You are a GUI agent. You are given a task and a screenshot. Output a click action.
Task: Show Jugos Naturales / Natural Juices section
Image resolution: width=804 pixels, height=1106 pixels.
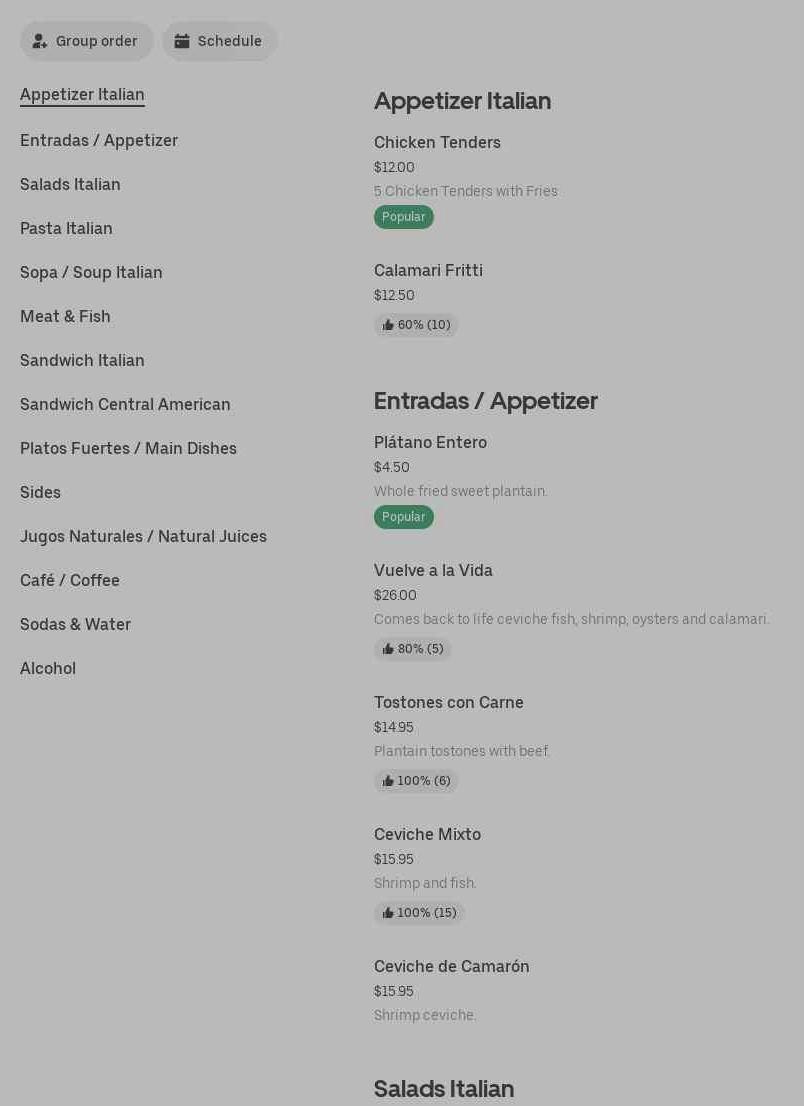tap(143, 536)
